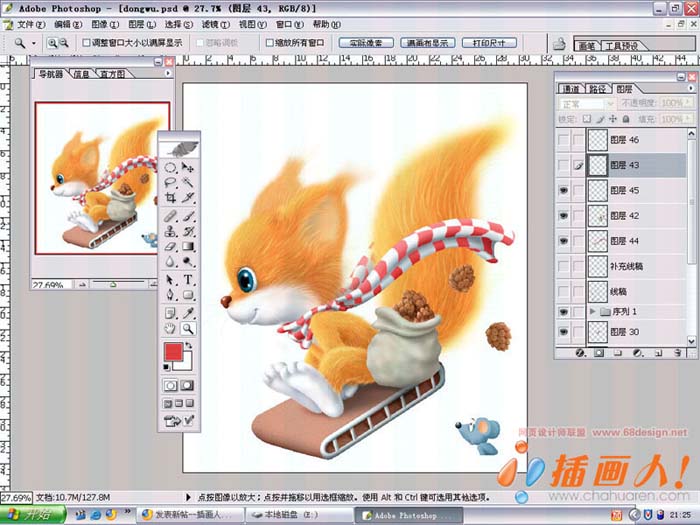Switch to the 通道 tab

571,89
